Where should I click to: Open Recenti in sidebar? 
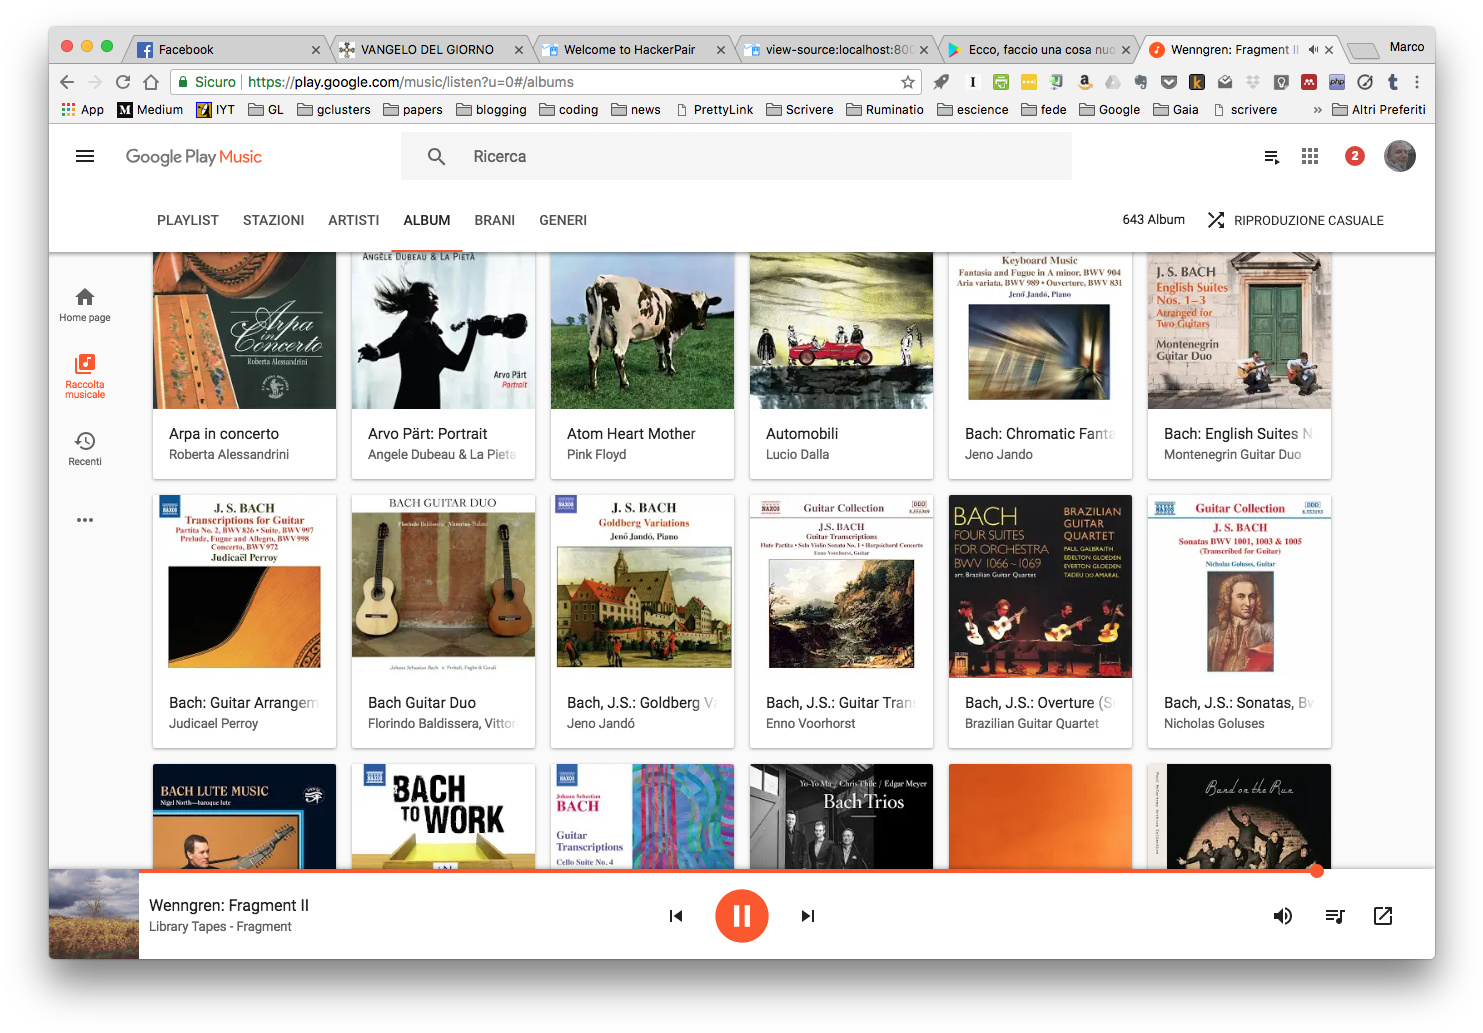(85, 448)
